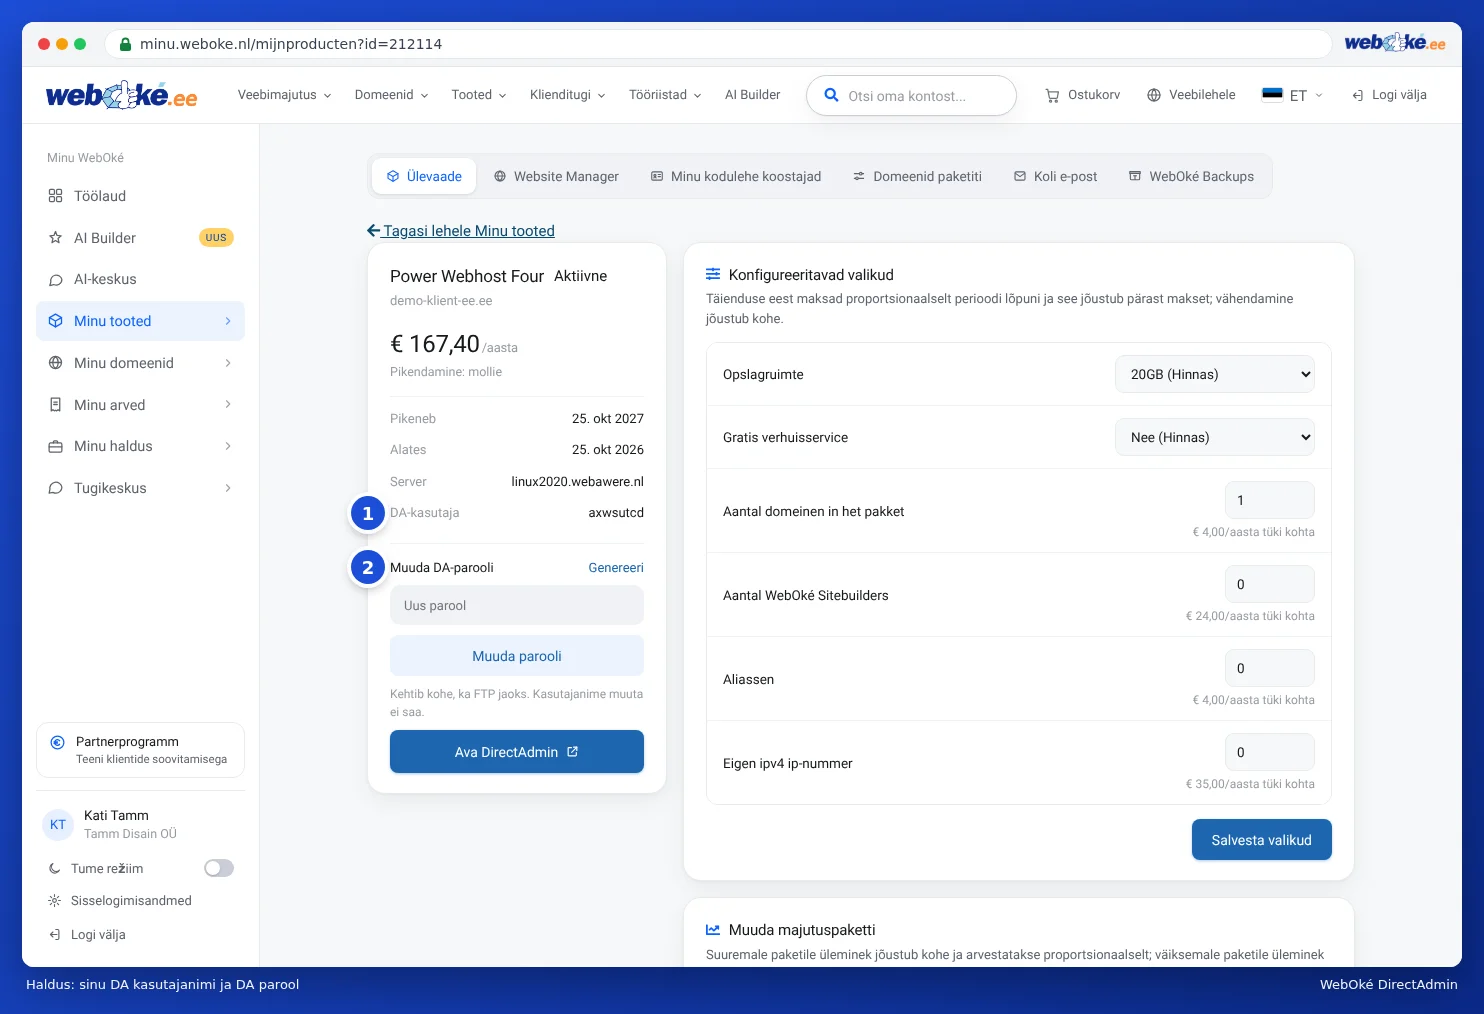Expand Minu domeenid sidebar chevron

point(228,363)
